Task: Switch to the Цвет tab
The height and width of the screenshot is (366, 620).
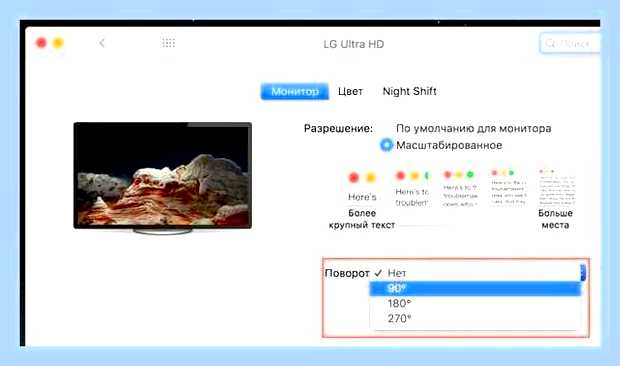Action: pyautogui.click(x=350, y=91)
